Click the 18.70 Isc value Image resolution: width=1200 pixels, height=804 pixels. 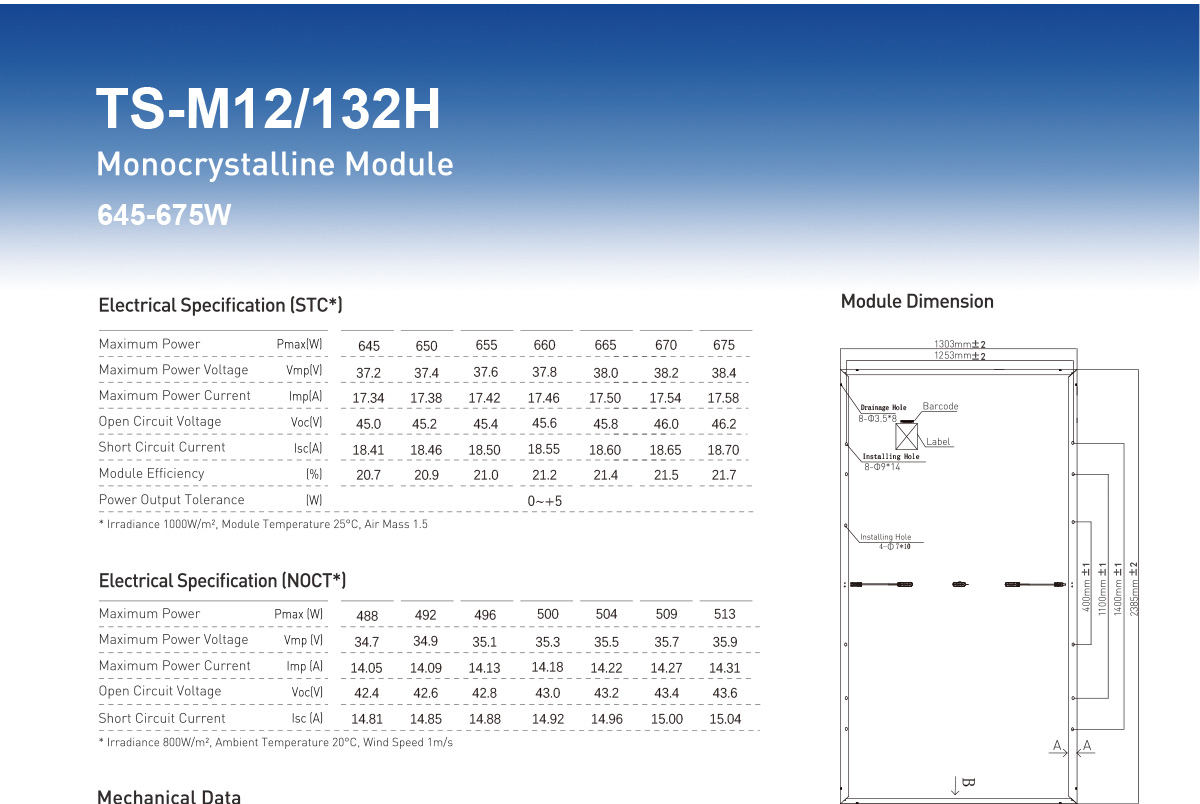(723, 450)
